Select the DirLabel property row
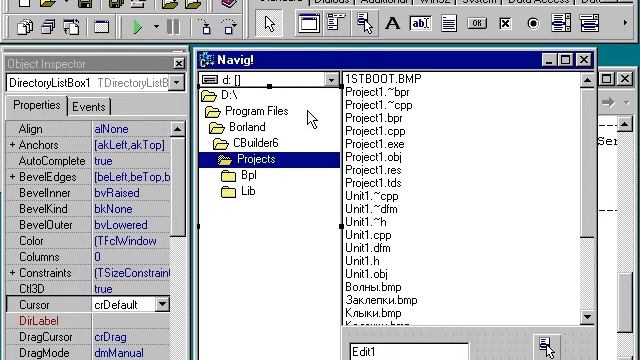 (88, 321)
